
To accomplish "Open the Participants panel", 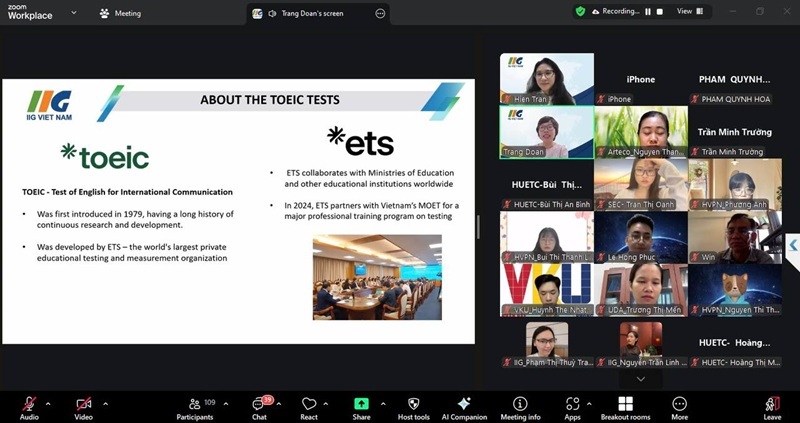I will tap(195, 408).
